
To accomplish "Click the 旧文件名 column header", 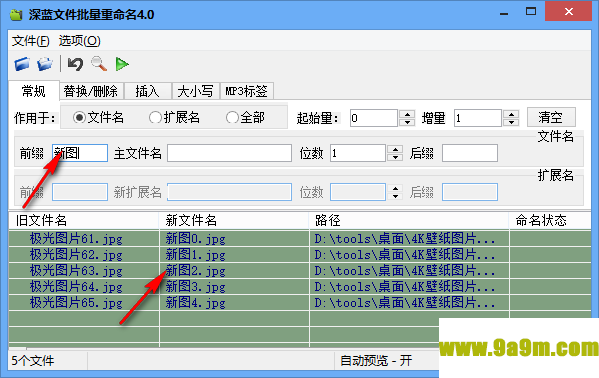I will (84, 220).
